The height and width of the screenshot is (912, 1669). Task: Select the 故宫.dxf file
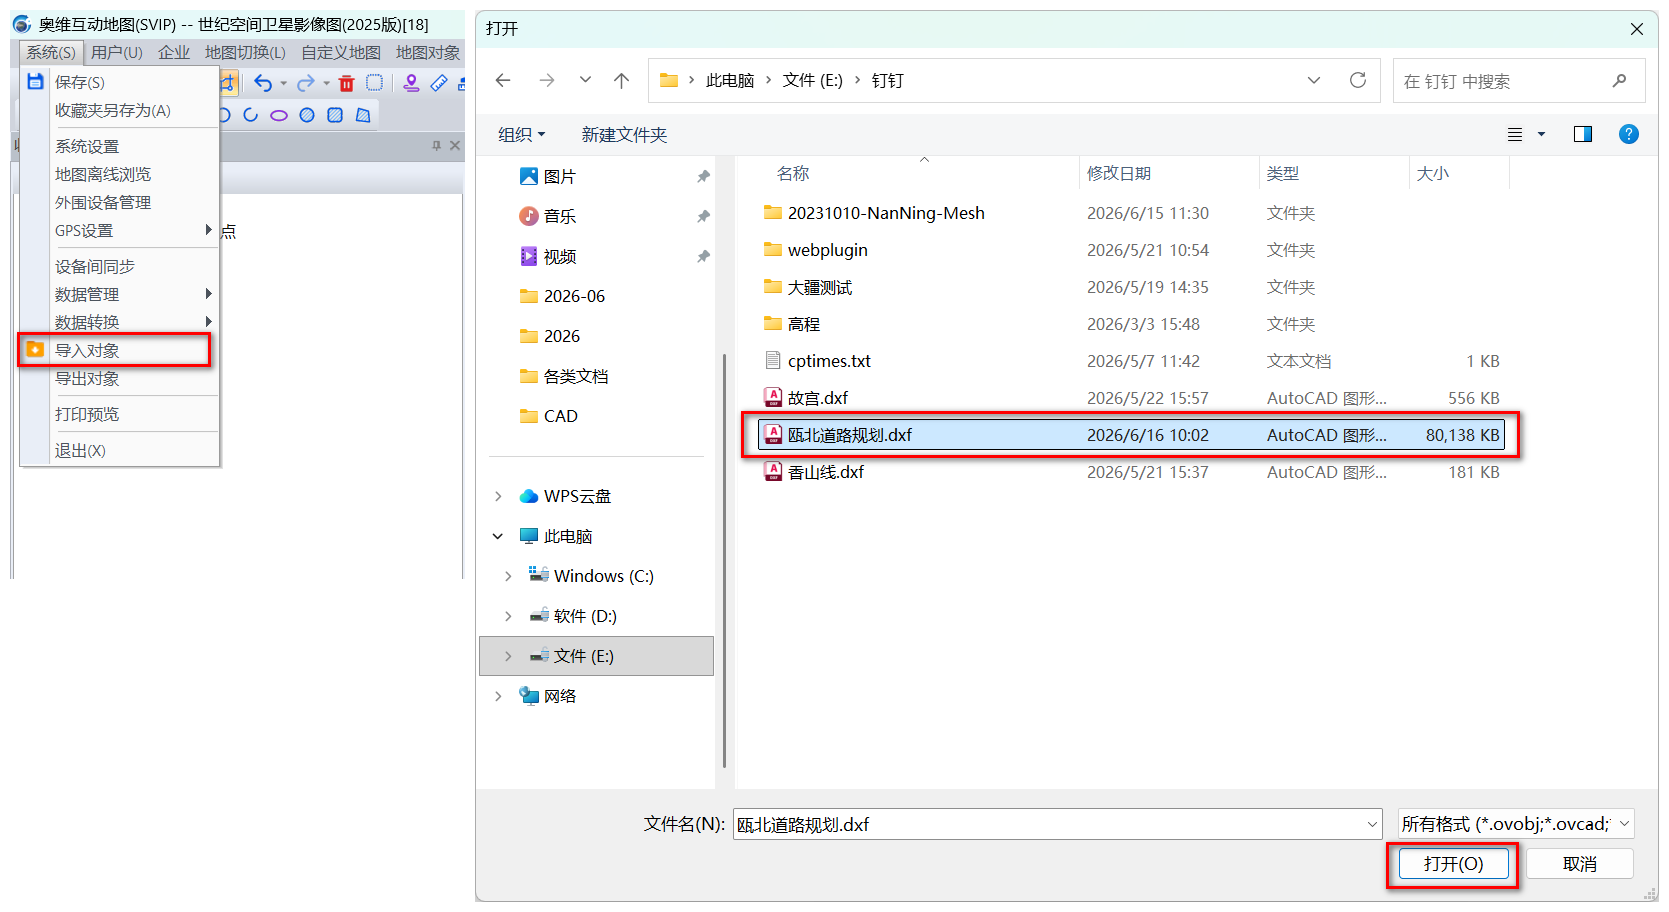(1131, 397)
